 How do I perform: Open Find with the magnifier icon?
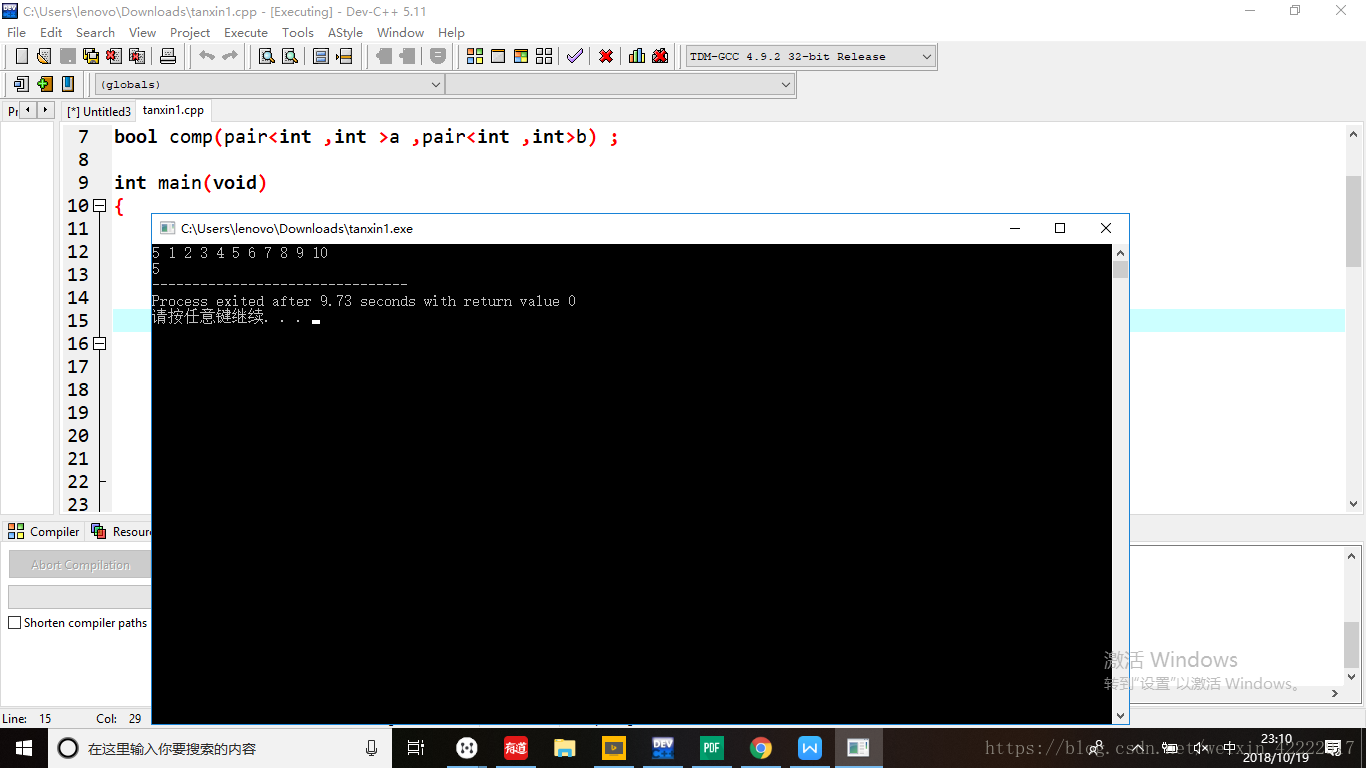pyautogui.click(x=266, y=56)
